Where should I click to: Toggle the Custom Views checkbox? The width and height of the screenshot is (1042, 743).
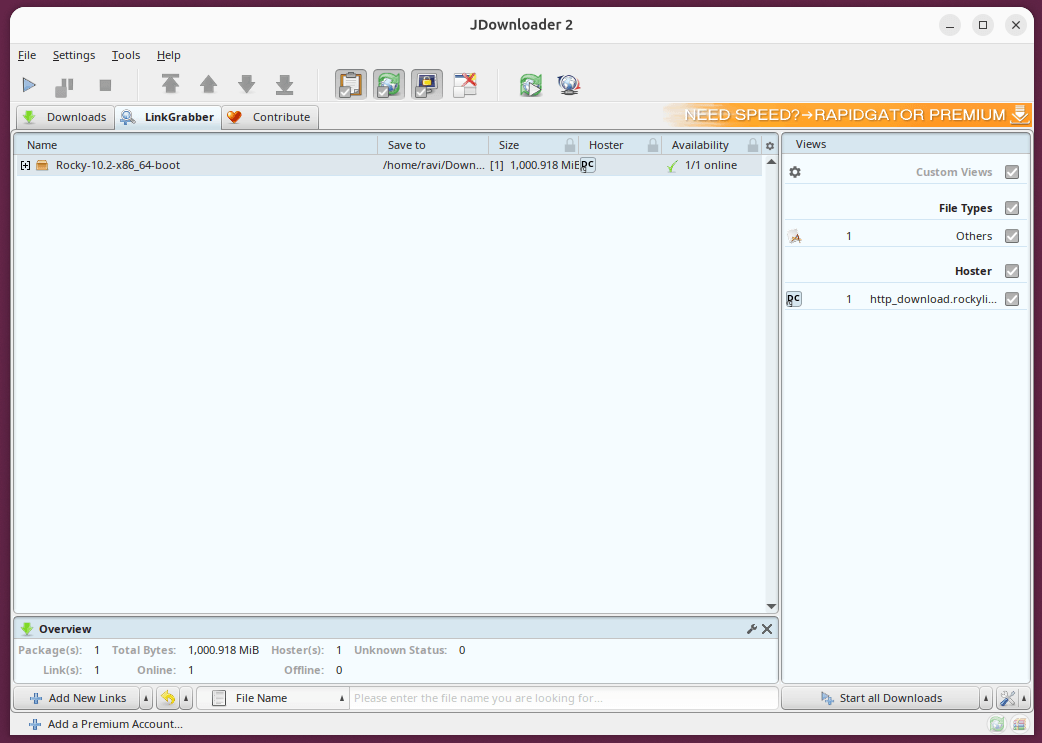pyautogui.click(x=1011, y=172)
